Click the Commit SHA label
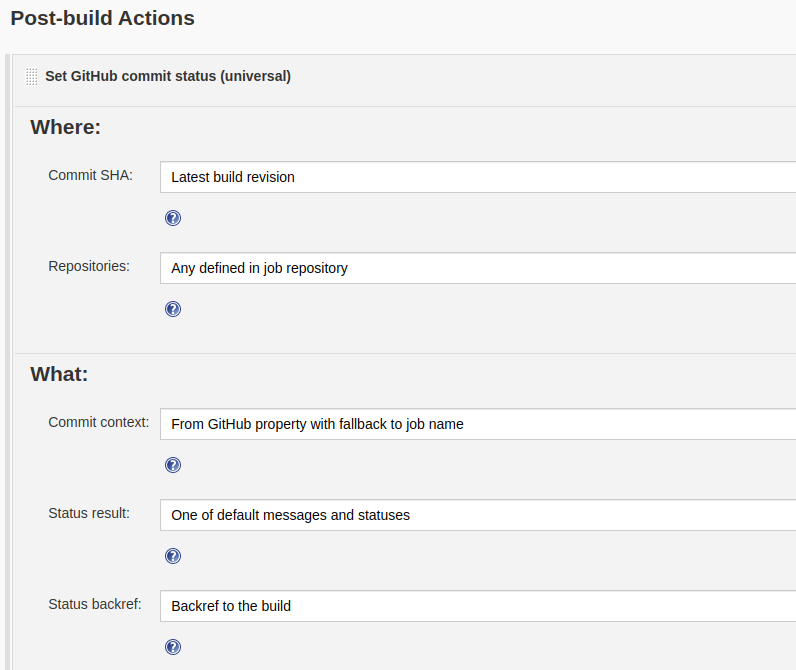Screen dimensions: 796x670 tap(90, 175)
